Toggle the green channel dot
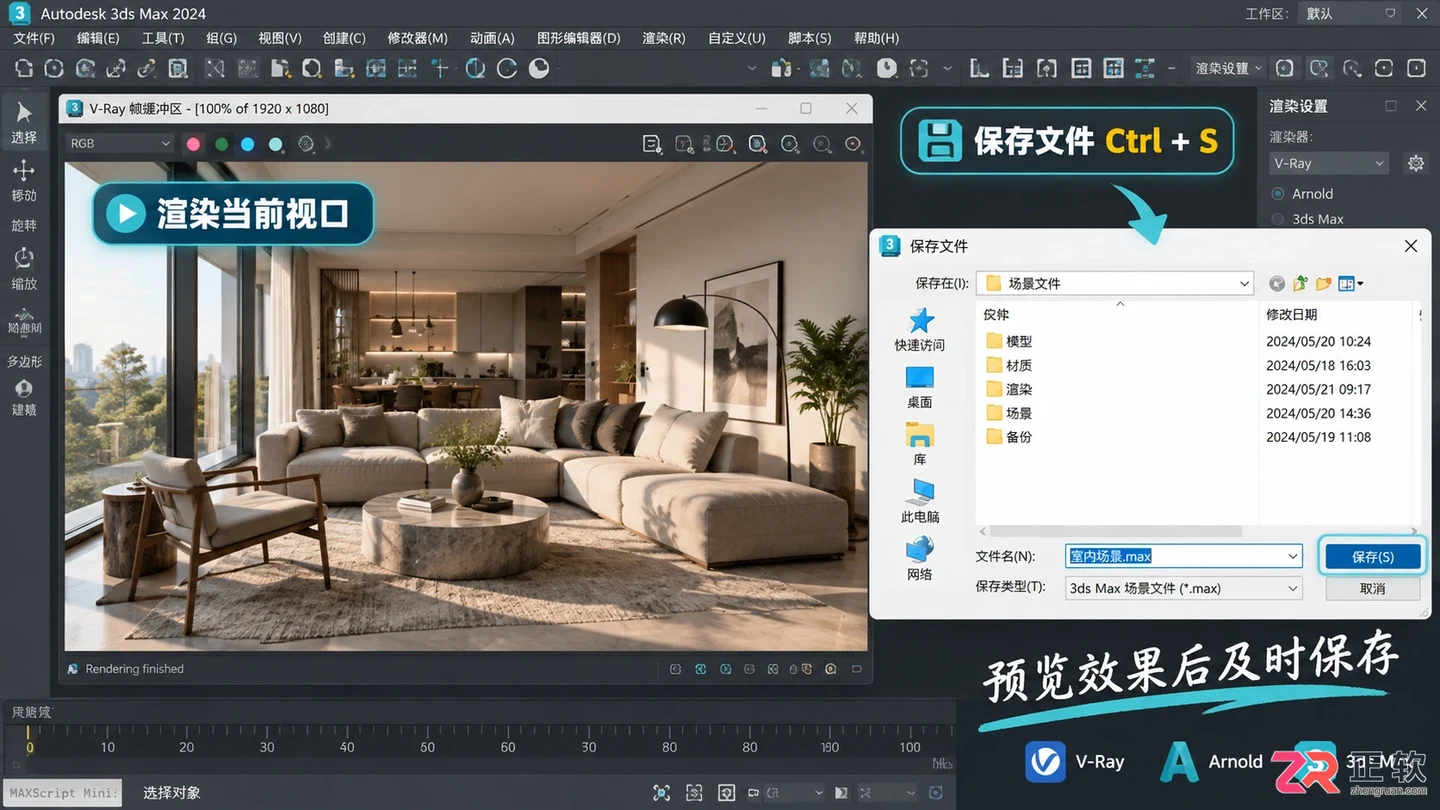 tap(221, 144)
